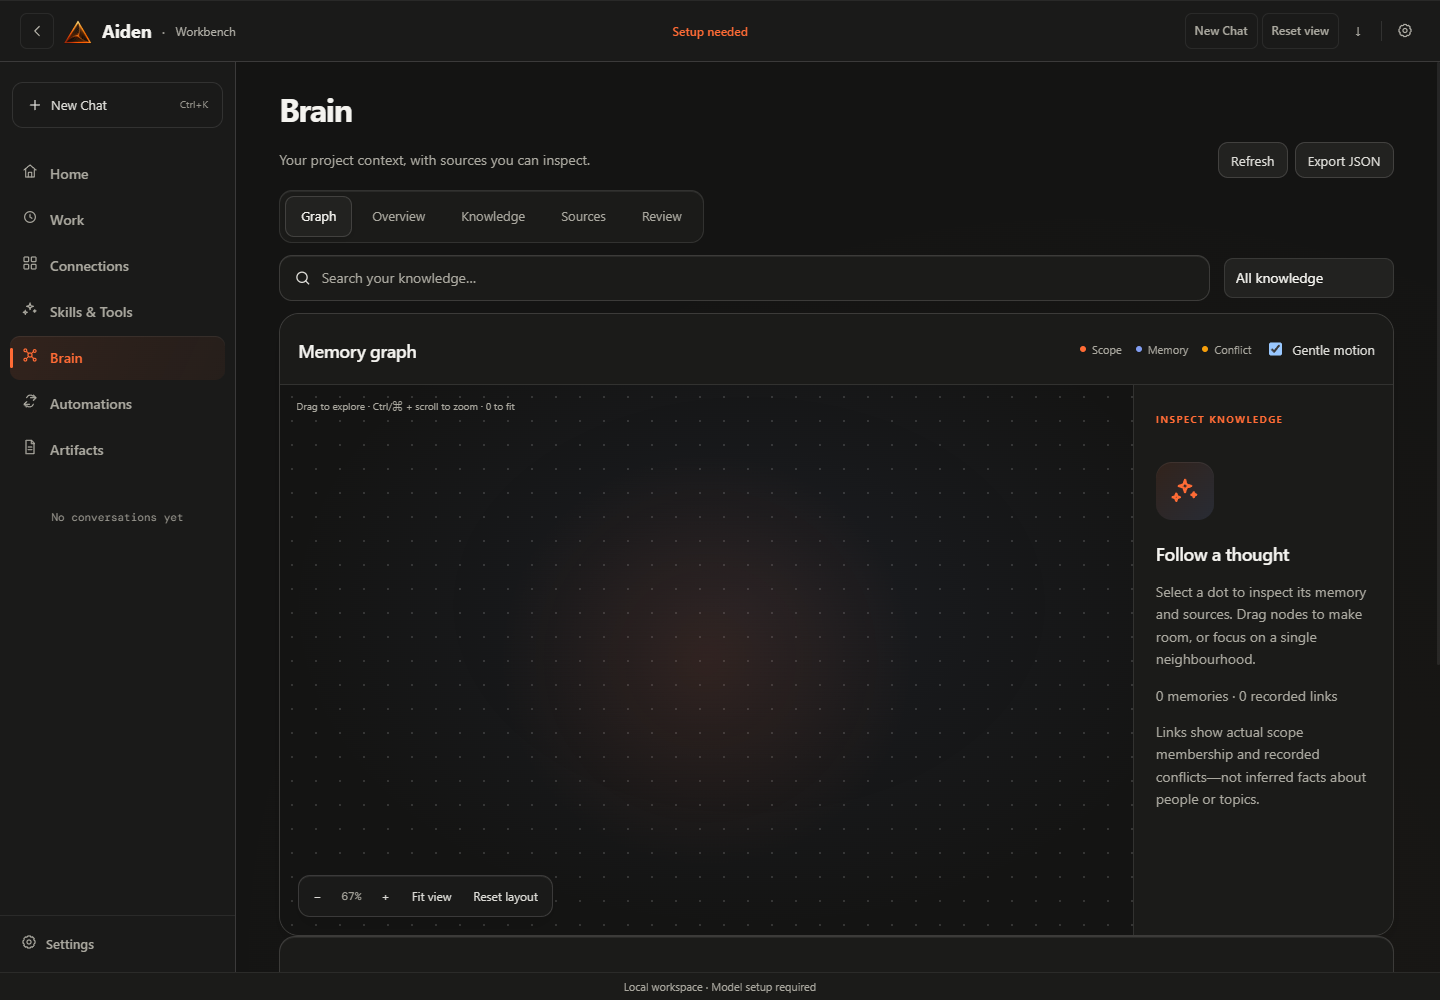
Task: Click the Export JSON button
Action: (x=1344, y=161)
